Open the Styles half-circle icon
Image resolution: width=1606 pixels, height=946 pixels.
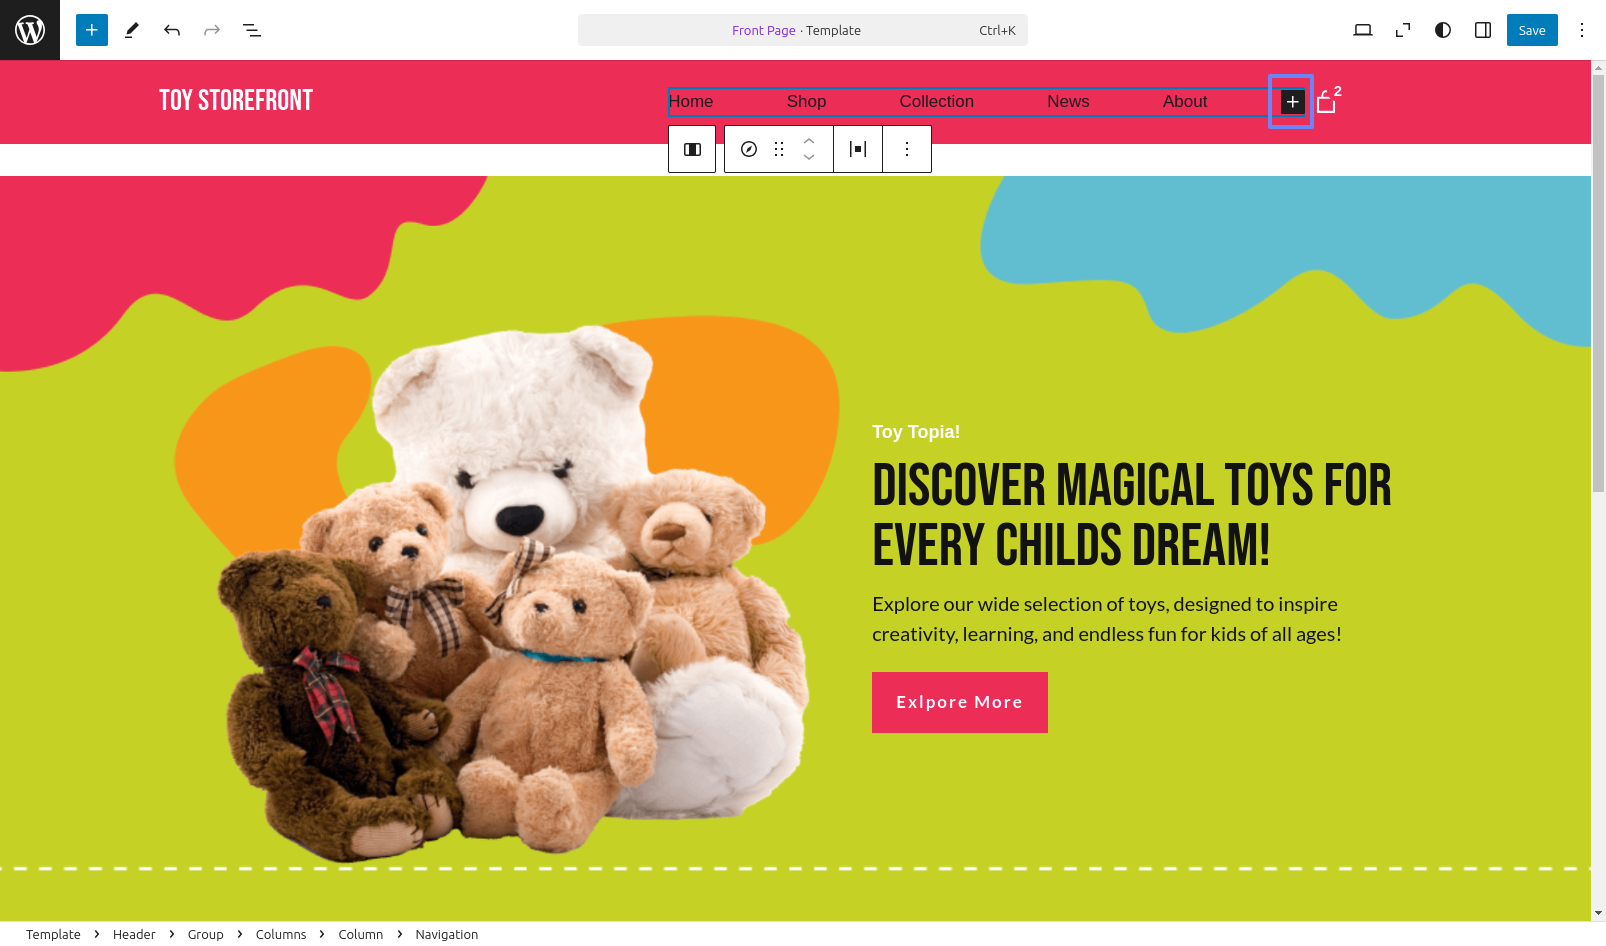(x=1443, y=30)
